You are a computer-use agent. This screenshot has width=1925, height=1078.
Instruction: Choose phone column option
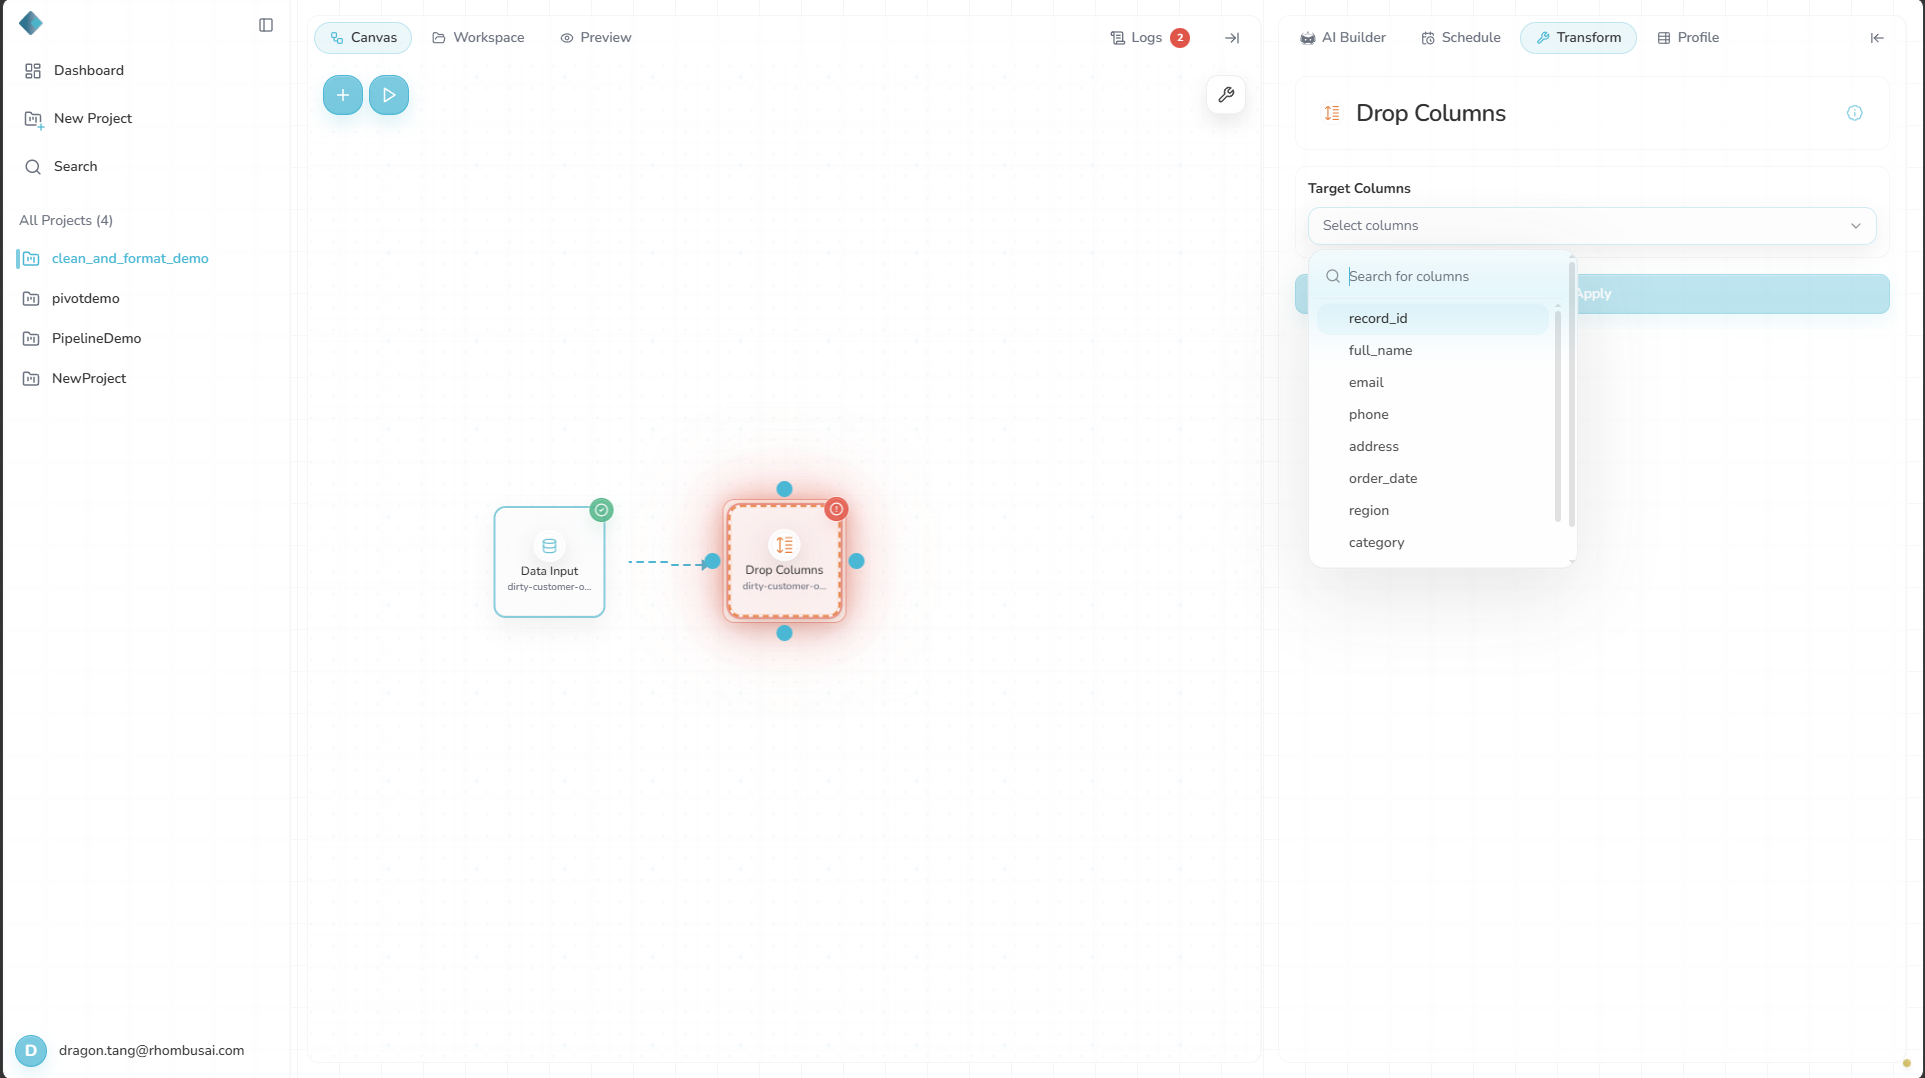coord(1432,415)
